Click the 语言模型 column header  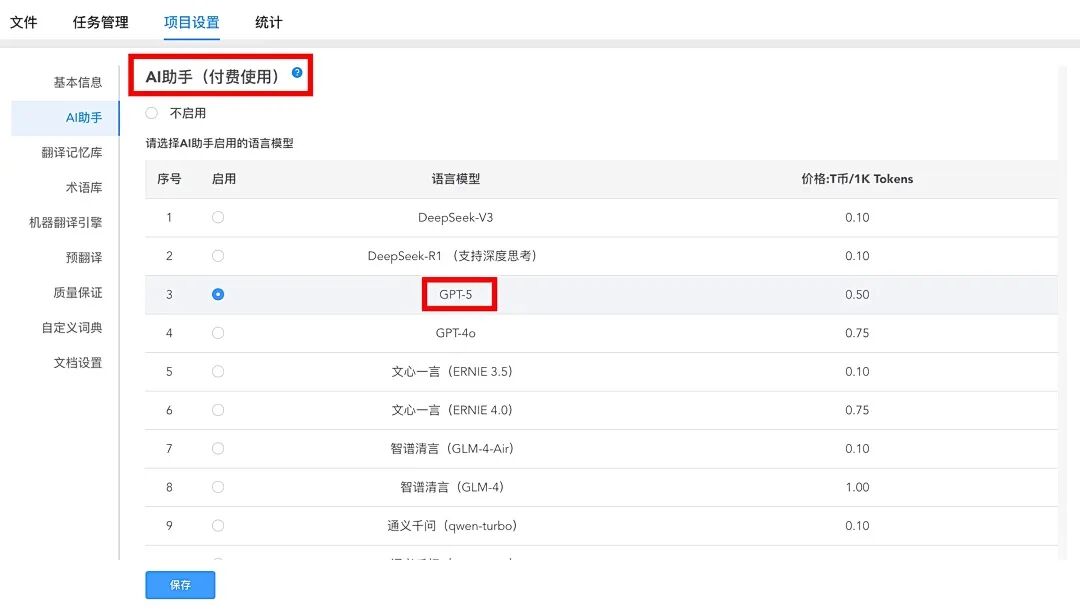456,179
